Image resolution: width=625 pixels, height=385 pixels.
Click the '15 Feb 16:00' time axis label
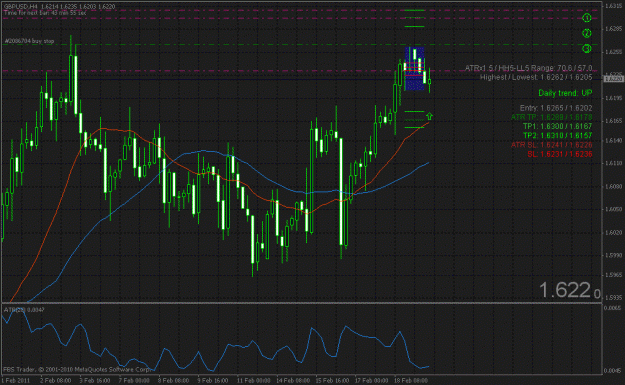click(332, 381)
